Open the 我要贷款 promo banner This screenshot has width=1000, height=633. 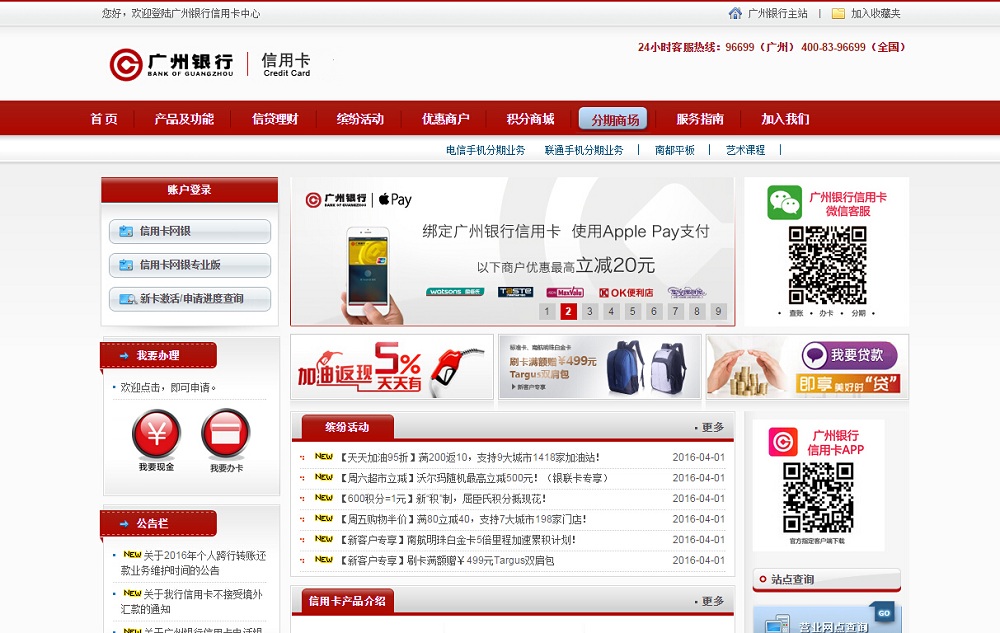coord(807,367)
